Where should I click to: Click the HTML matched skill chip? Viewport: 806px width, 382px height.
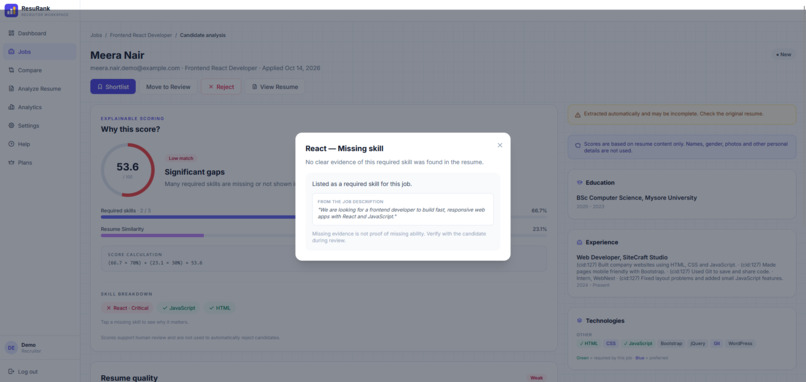[219, 308]
